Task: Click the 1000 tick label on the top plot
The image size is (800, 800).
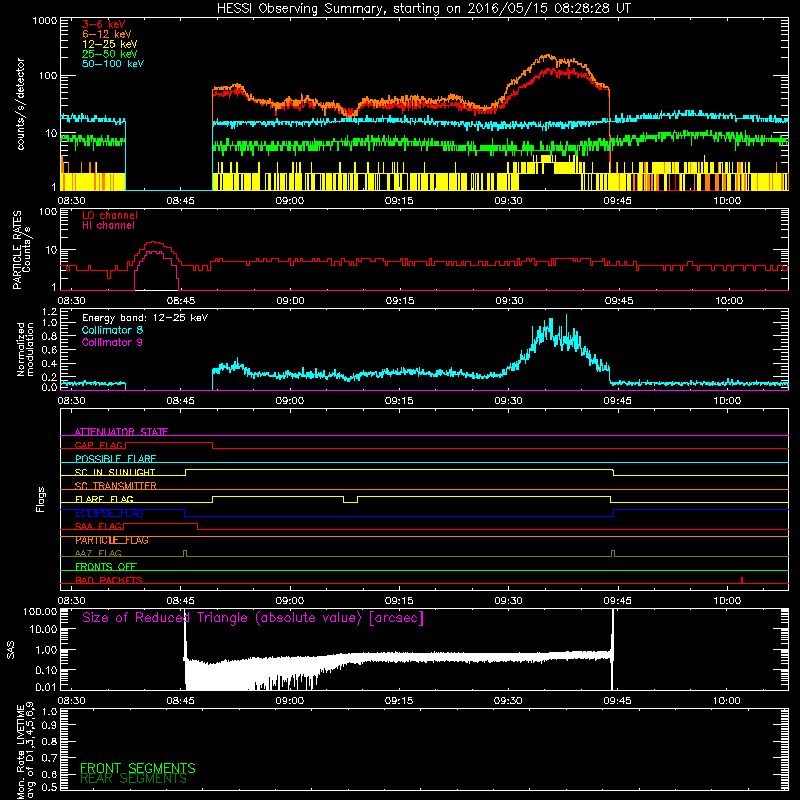Action: coord(45,21)
